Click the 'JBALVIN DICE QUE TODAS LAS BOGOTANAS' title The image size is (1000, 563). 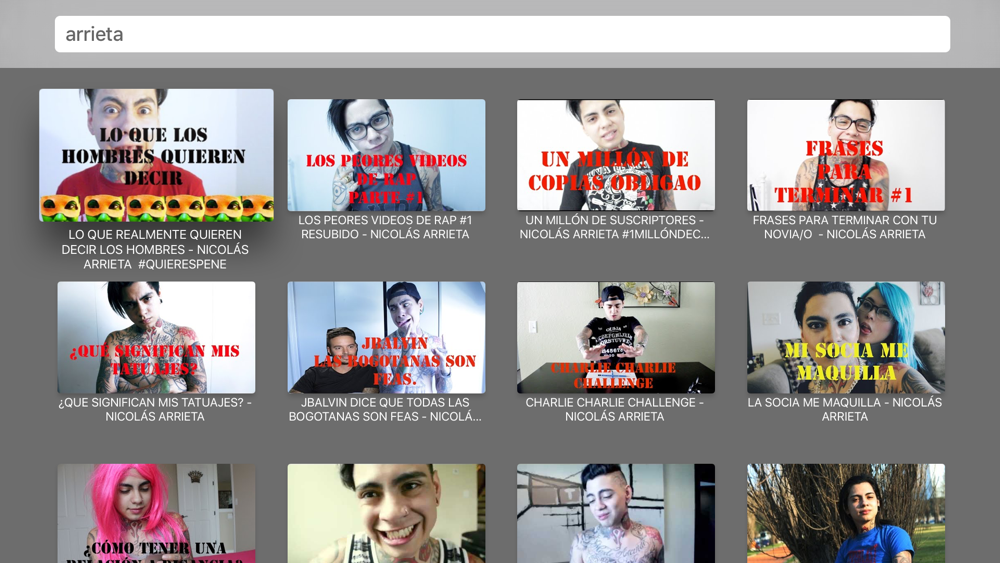coord(385,409)
